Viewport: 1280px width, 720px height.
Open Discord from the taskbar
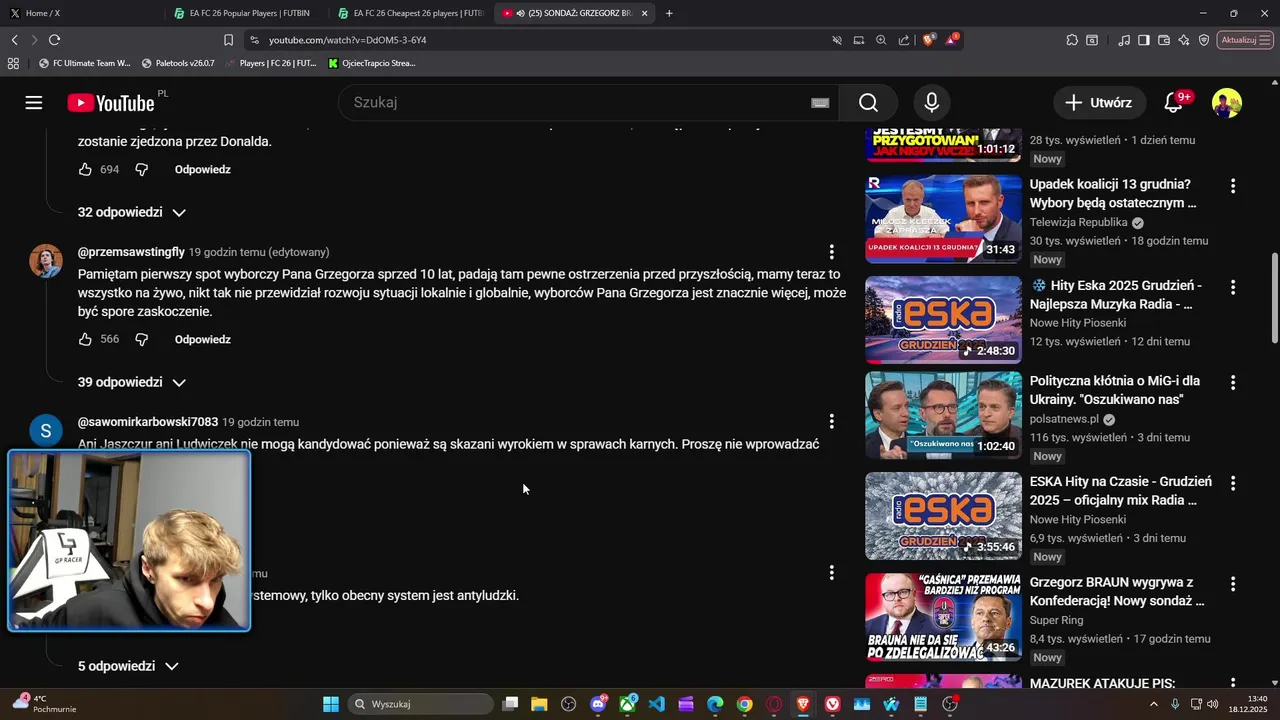click(x=598, y=704)
